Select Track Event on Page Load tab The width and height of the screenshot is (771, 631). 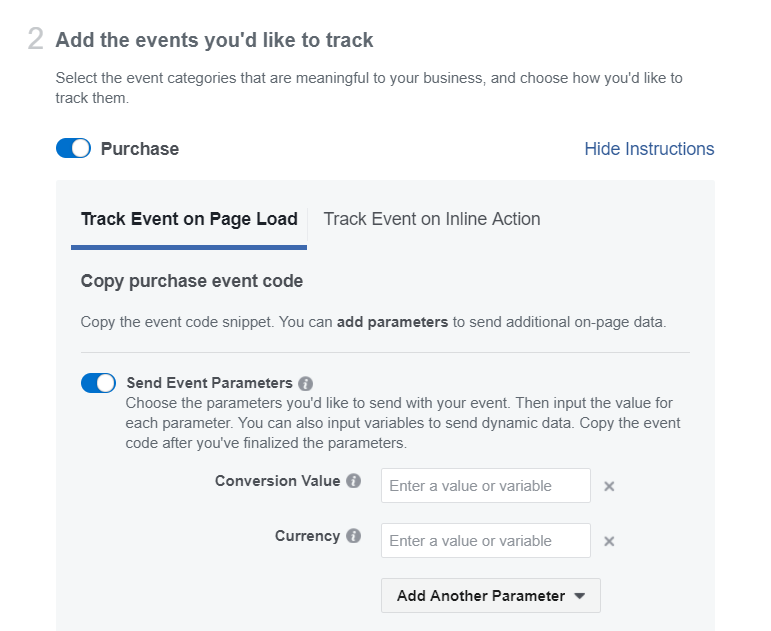189,219
